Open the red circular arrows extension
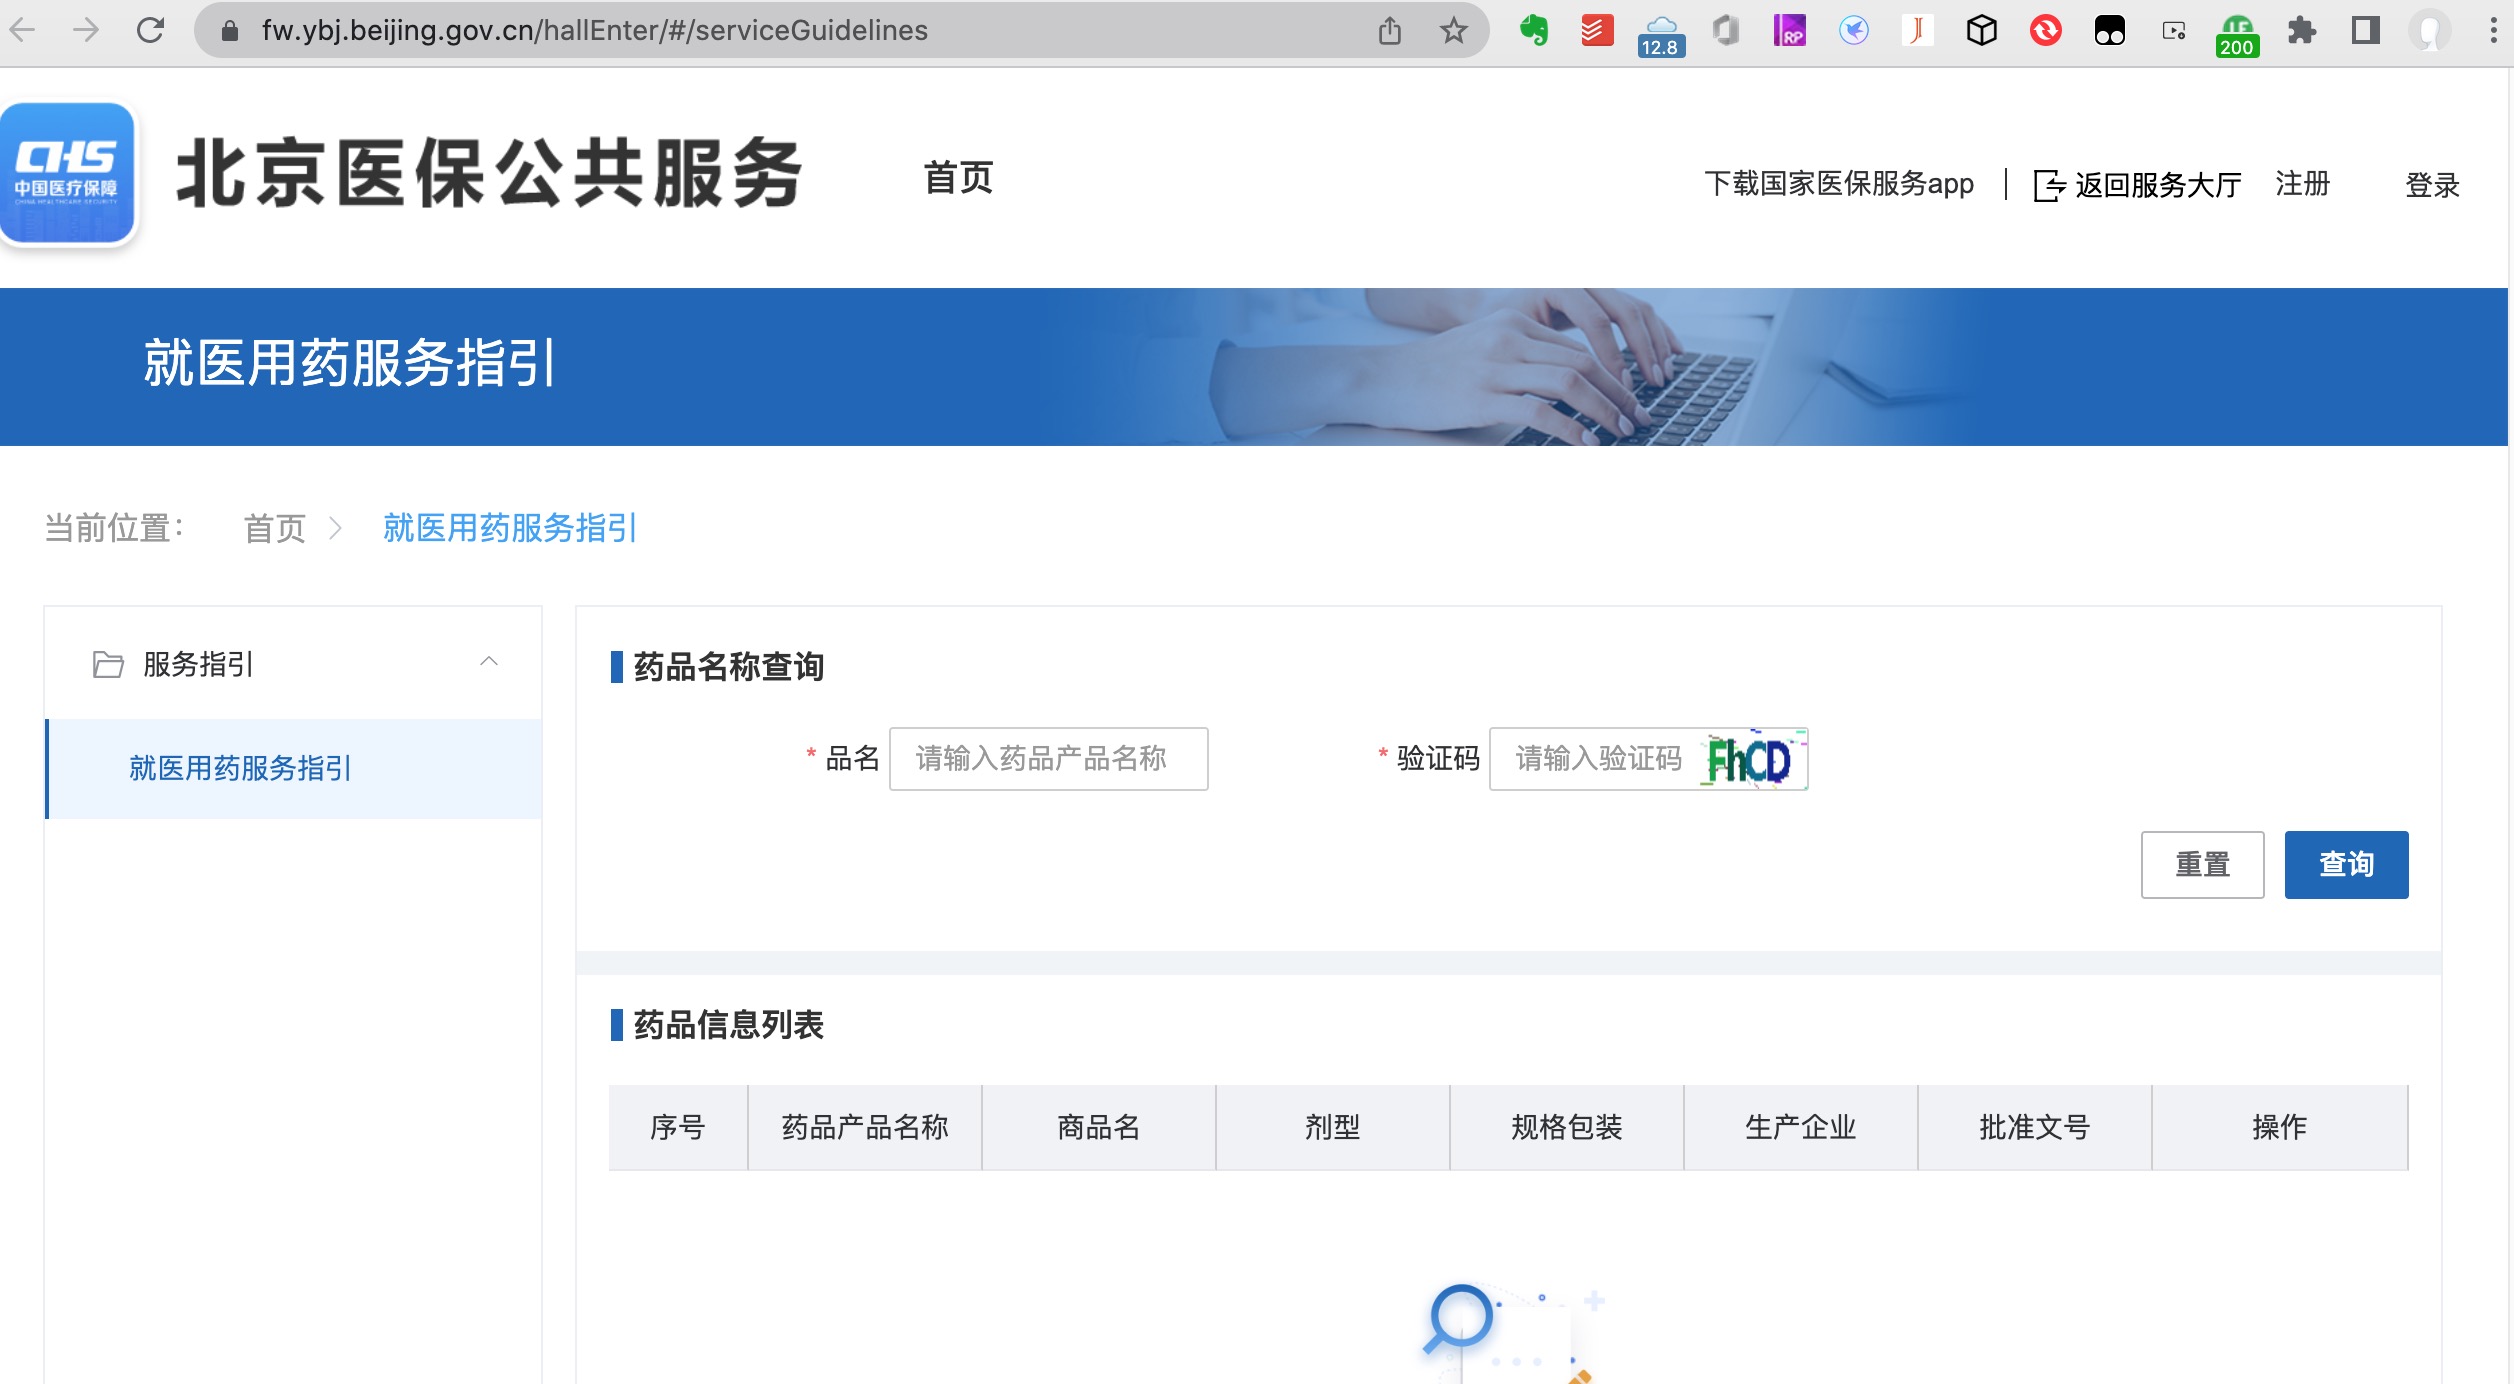 [x=2045, y=30]
